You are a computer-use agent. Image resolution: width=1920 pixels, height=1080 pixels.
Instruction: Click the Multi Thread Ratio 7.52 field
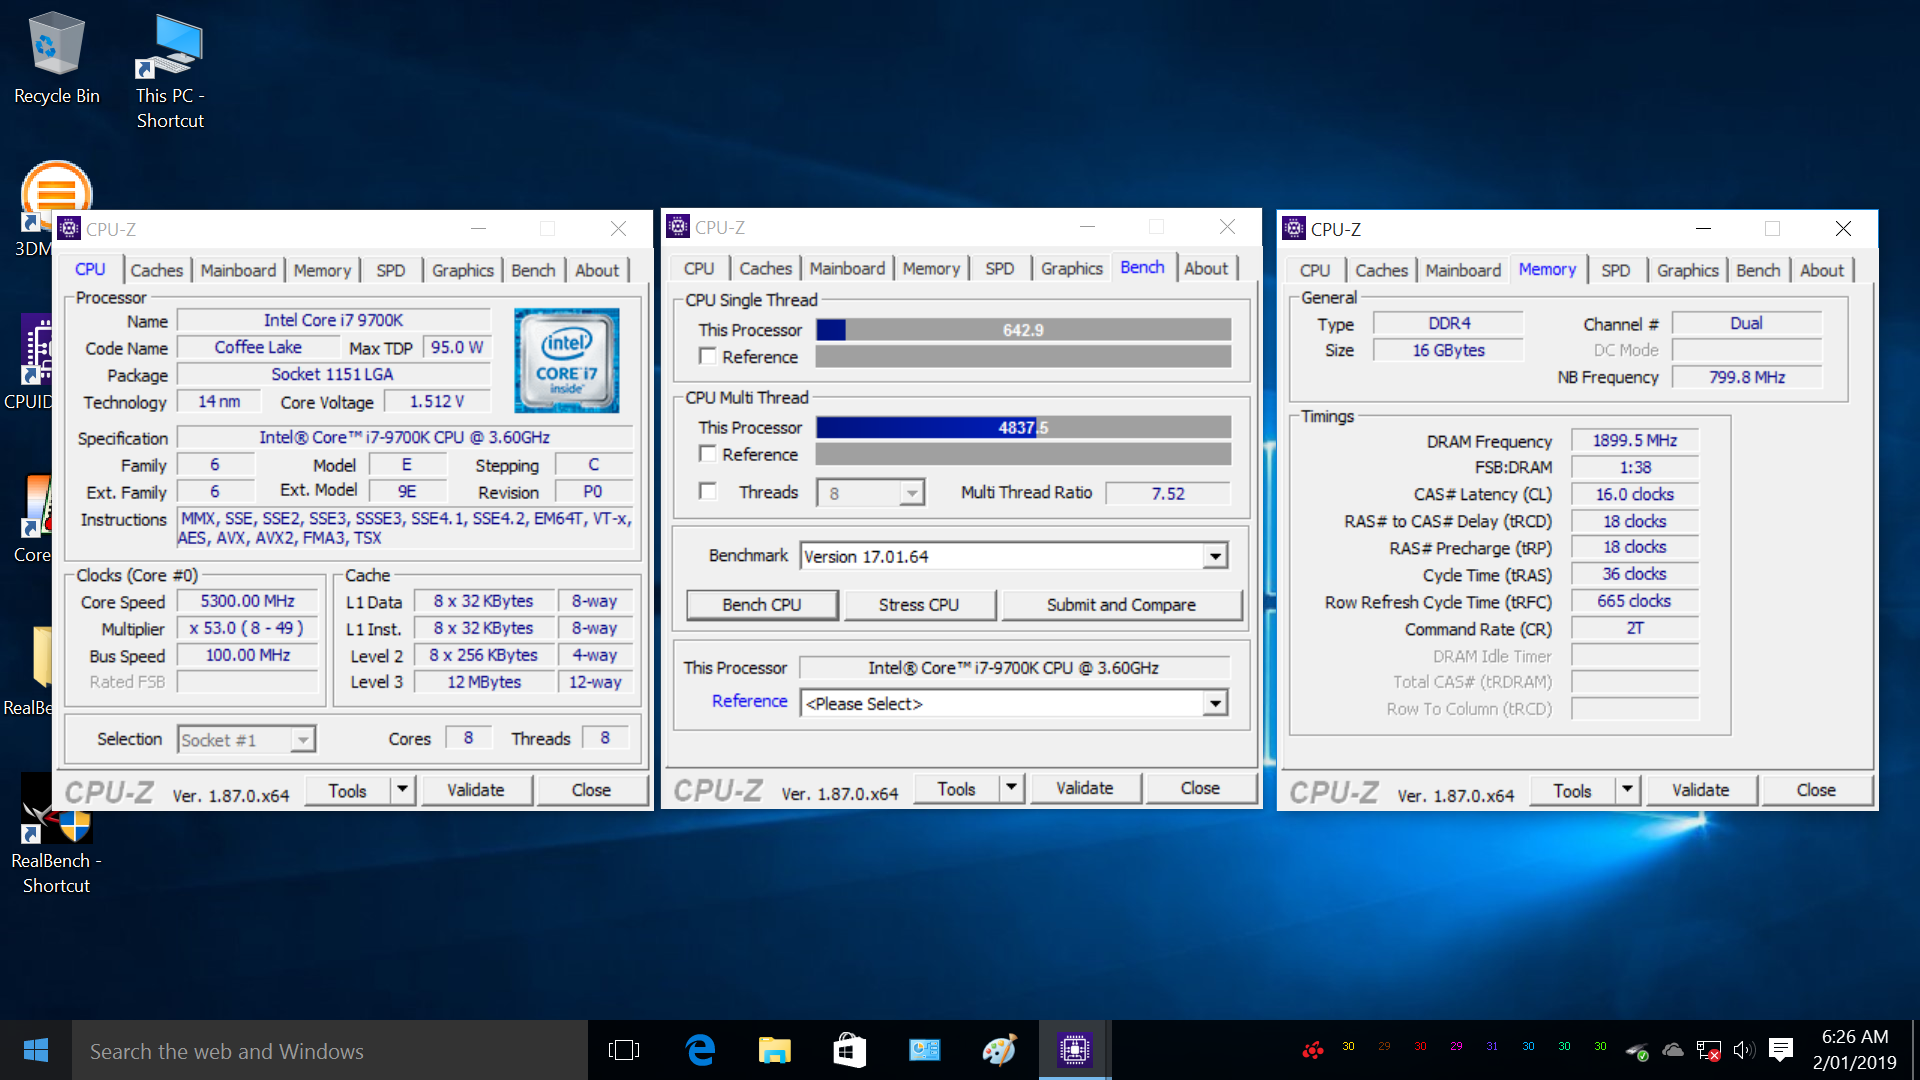pos(1167,493)
